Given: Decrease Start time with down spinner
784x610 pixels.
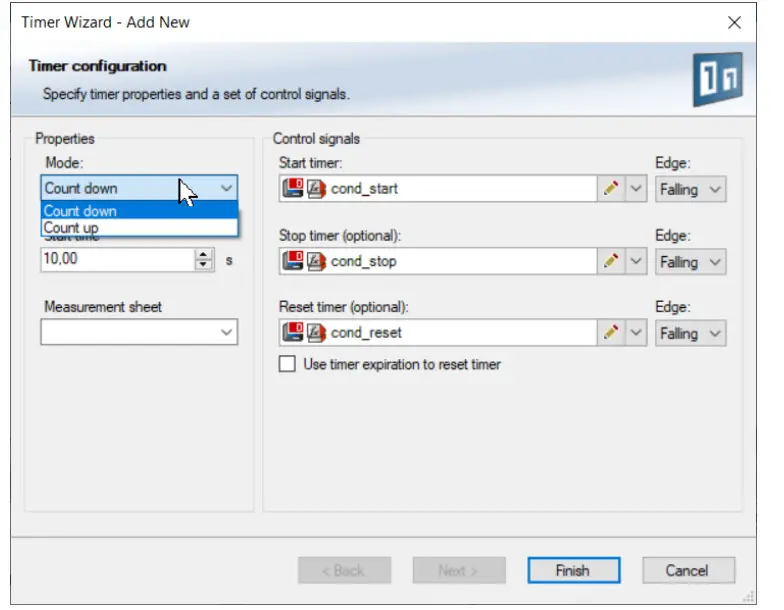Looking at the screenshot, I should (x=203, y=265).
